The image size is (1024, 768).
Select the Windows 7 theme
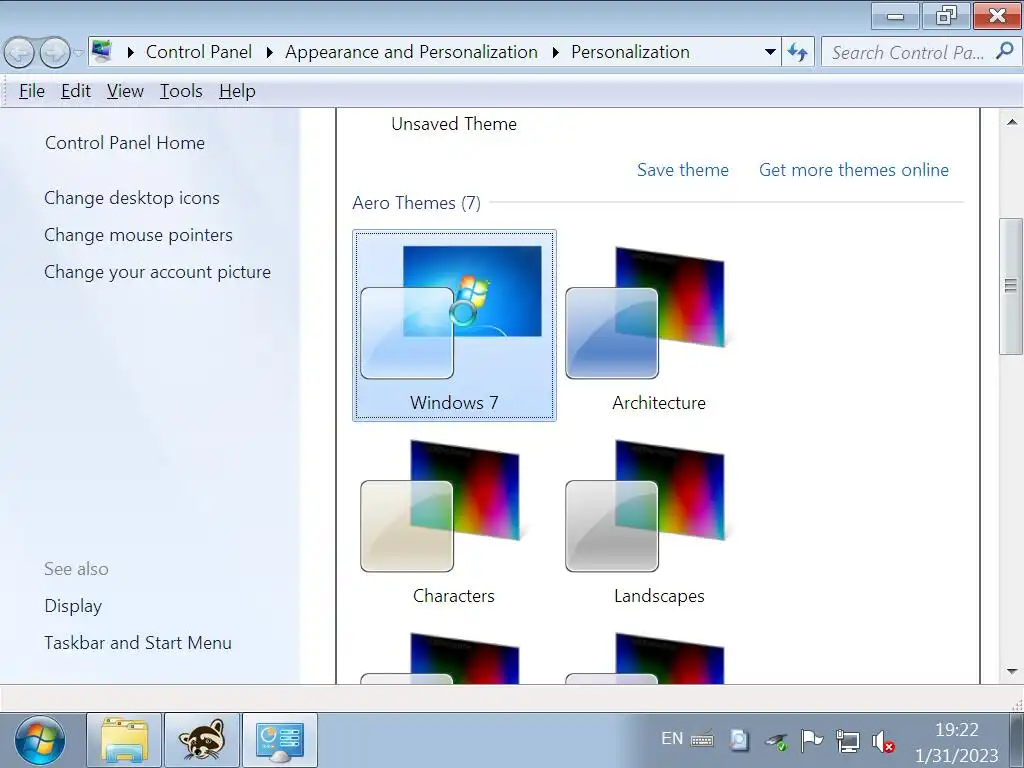(455, 325)
